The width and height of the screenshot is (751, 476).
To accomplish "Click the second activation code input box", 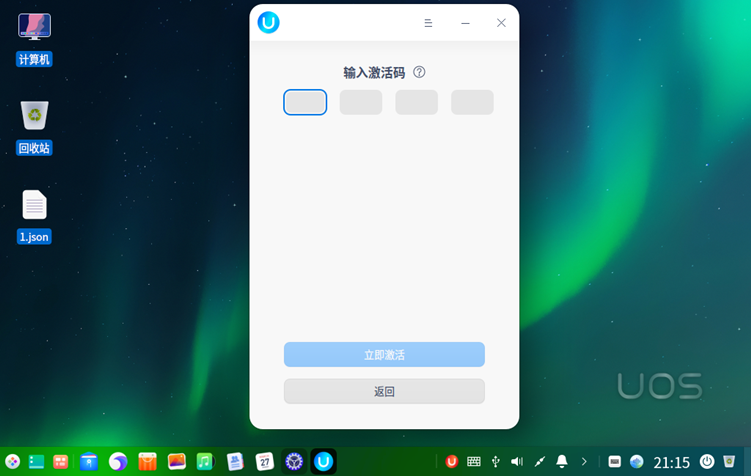I will pyautogui.click(x=361, y=102).
